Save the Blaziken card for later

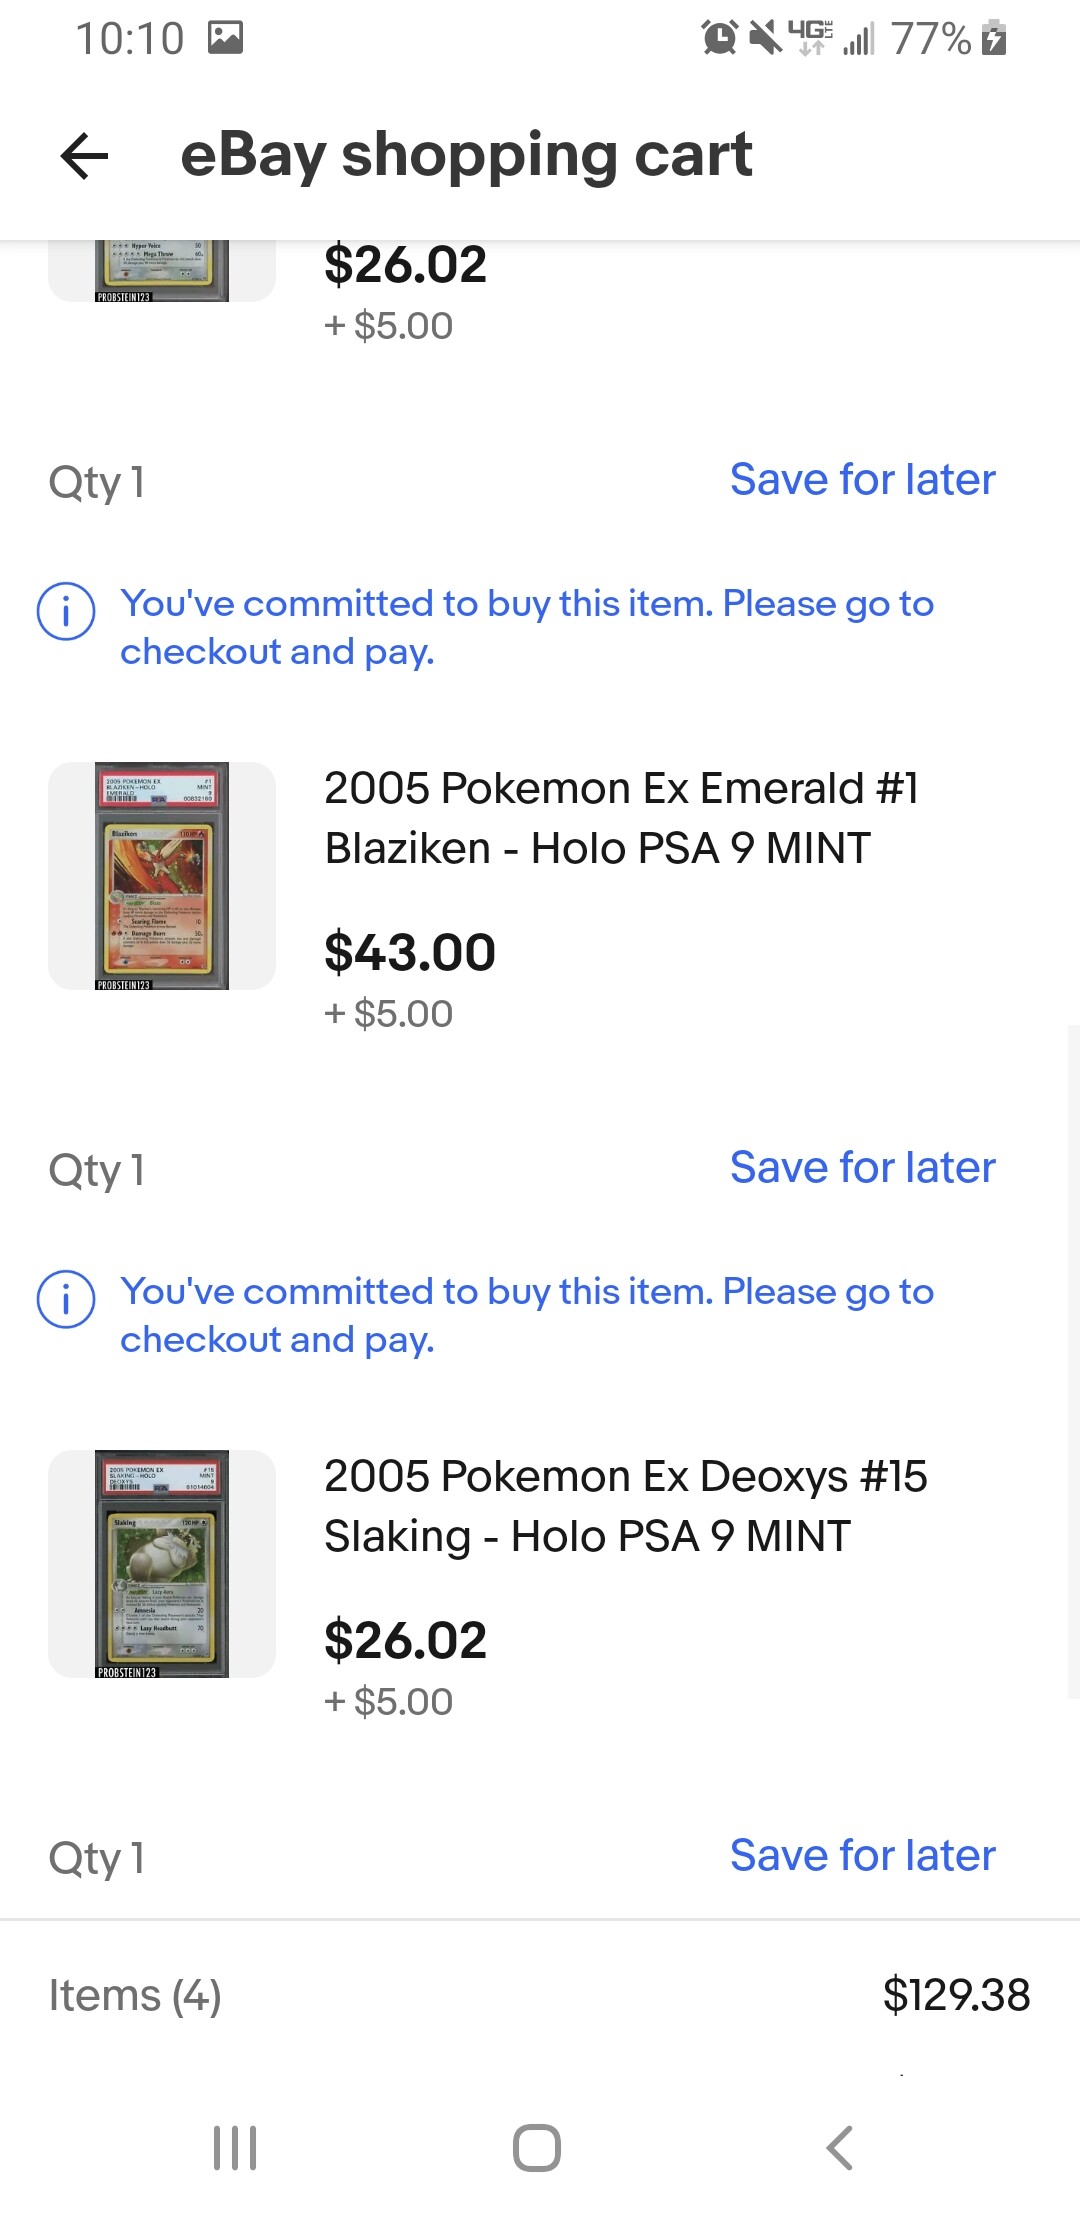(862, 1167)
